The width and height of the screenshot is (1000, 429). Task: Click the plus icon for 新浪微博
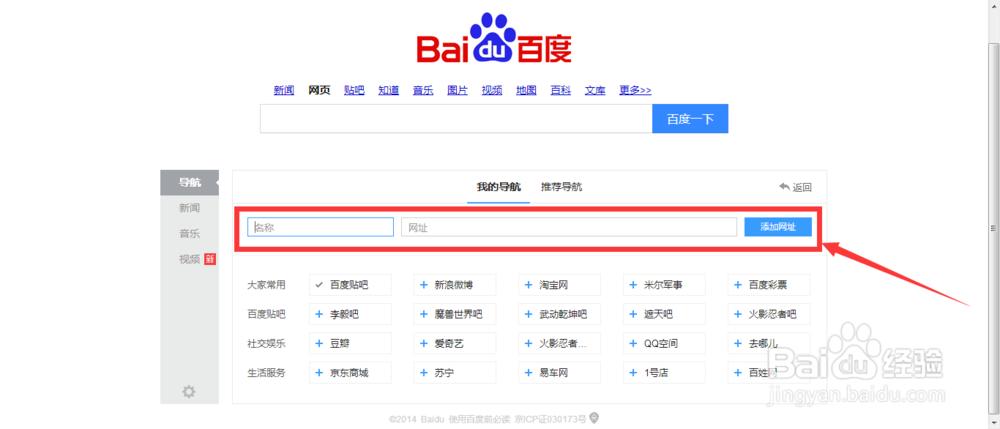423,285
